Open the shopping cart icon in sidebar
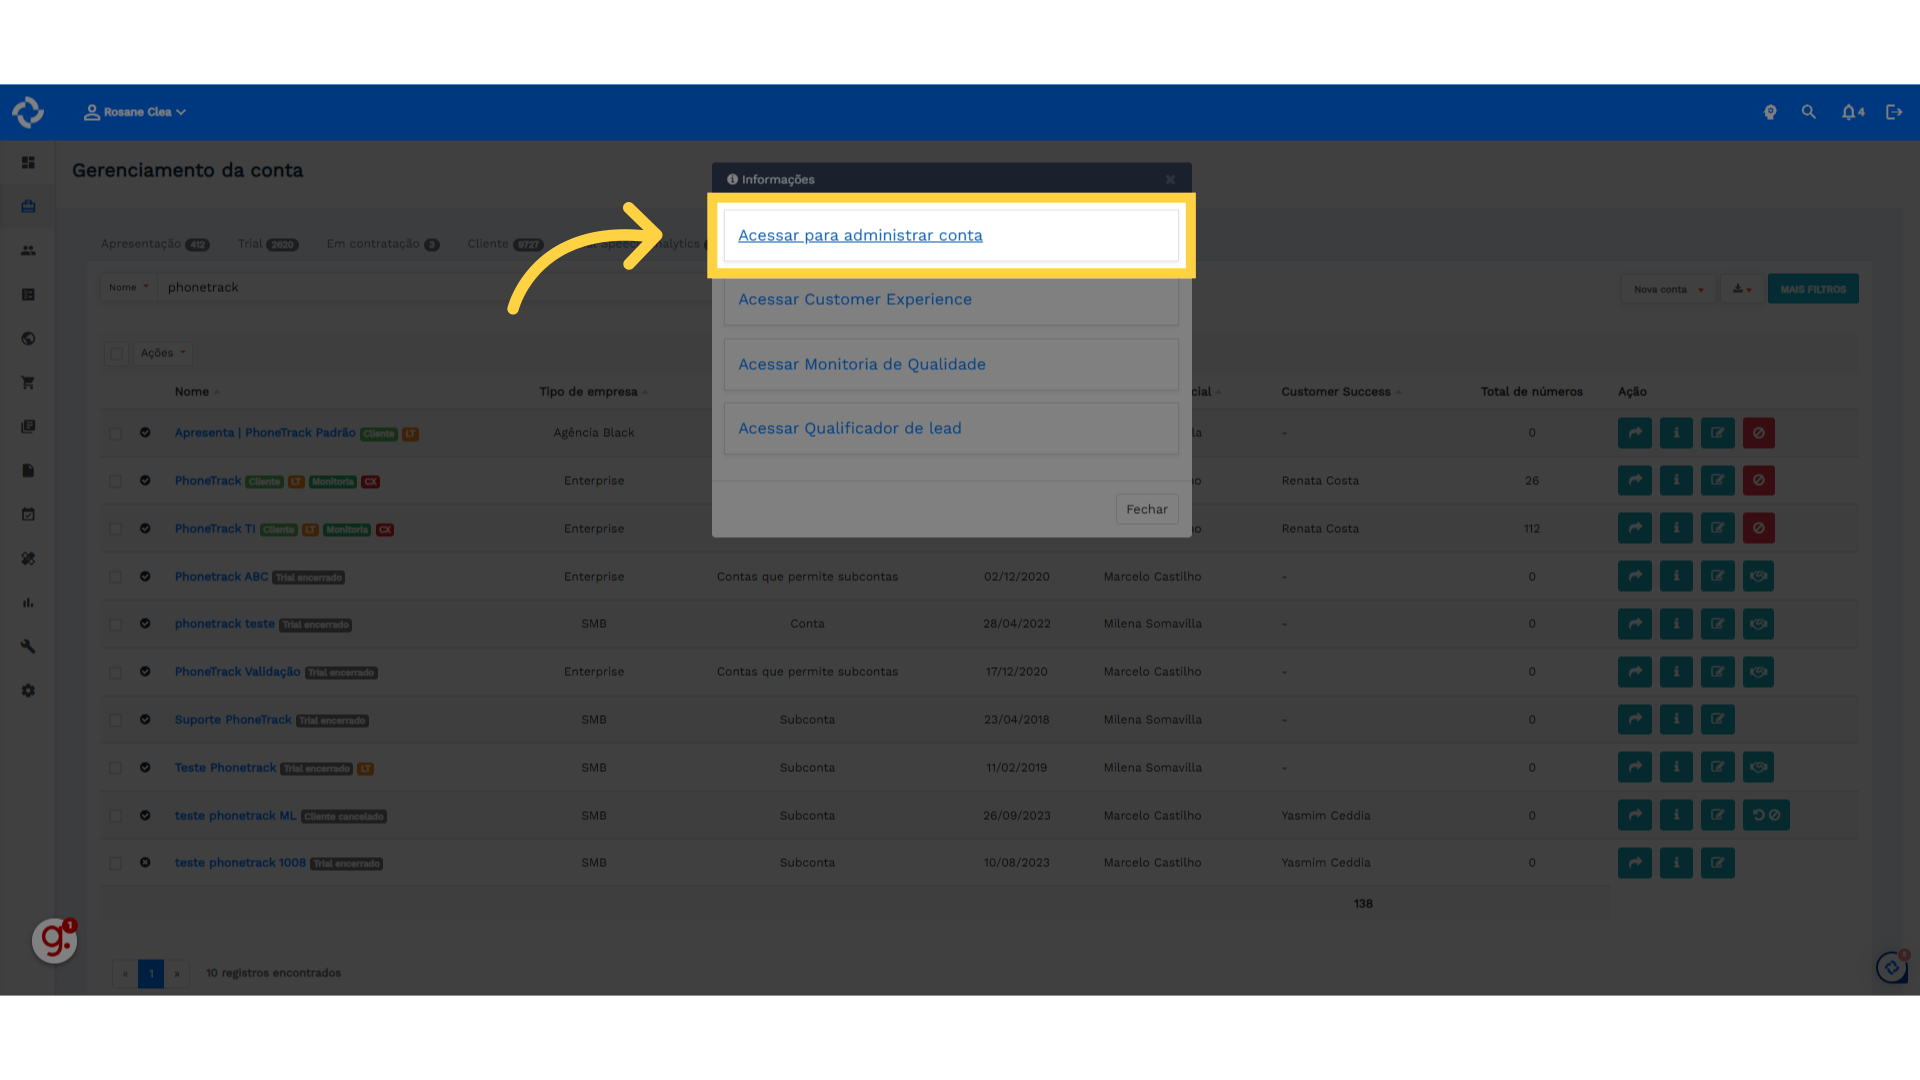The height and width of the screenshot is (1080, 1920). 28,382
